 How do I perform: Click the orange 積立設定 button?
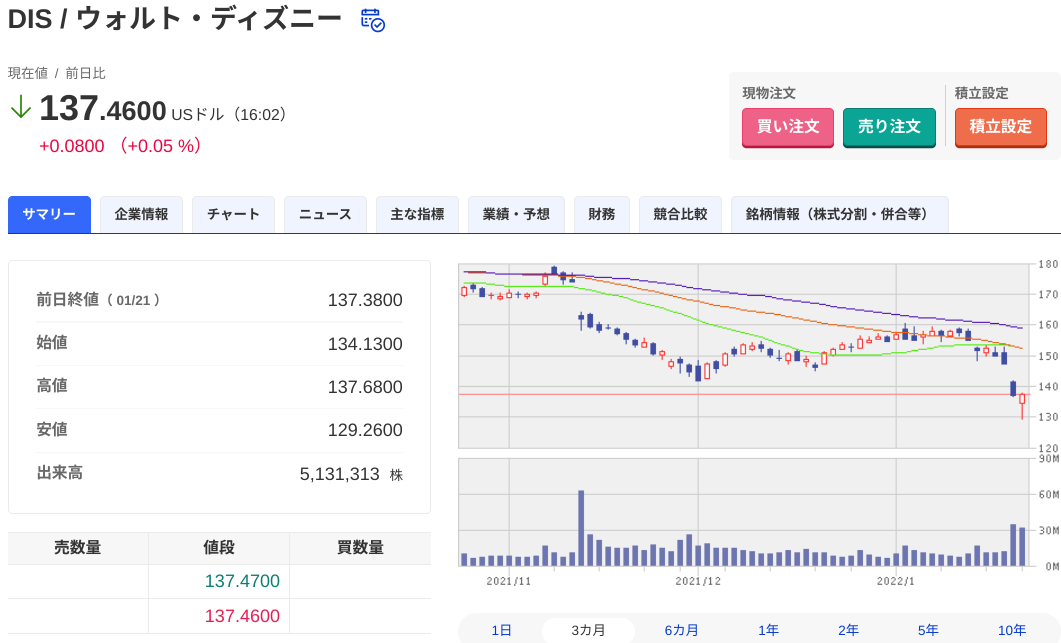pos(1001,127)
